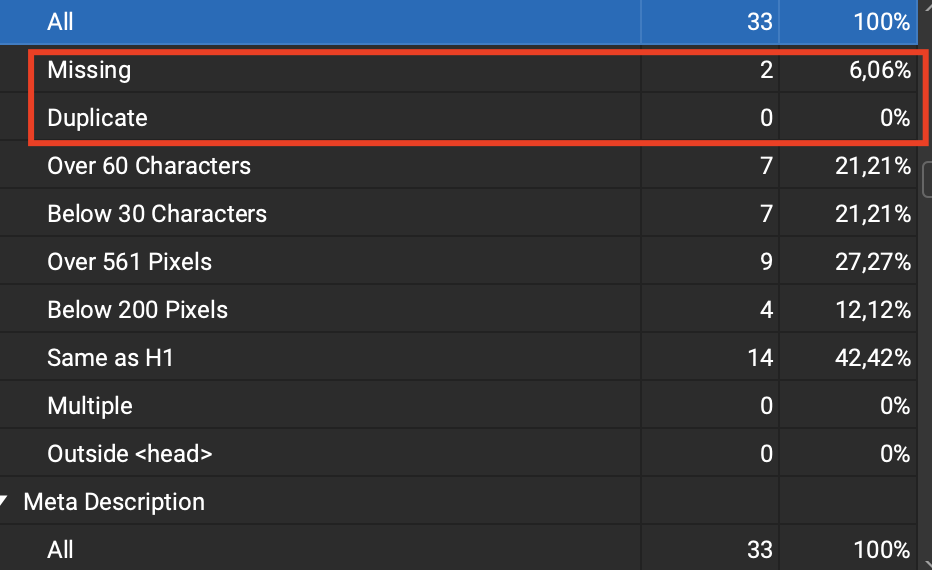Choose the Outside <head> filter

(x=129, y=454)
